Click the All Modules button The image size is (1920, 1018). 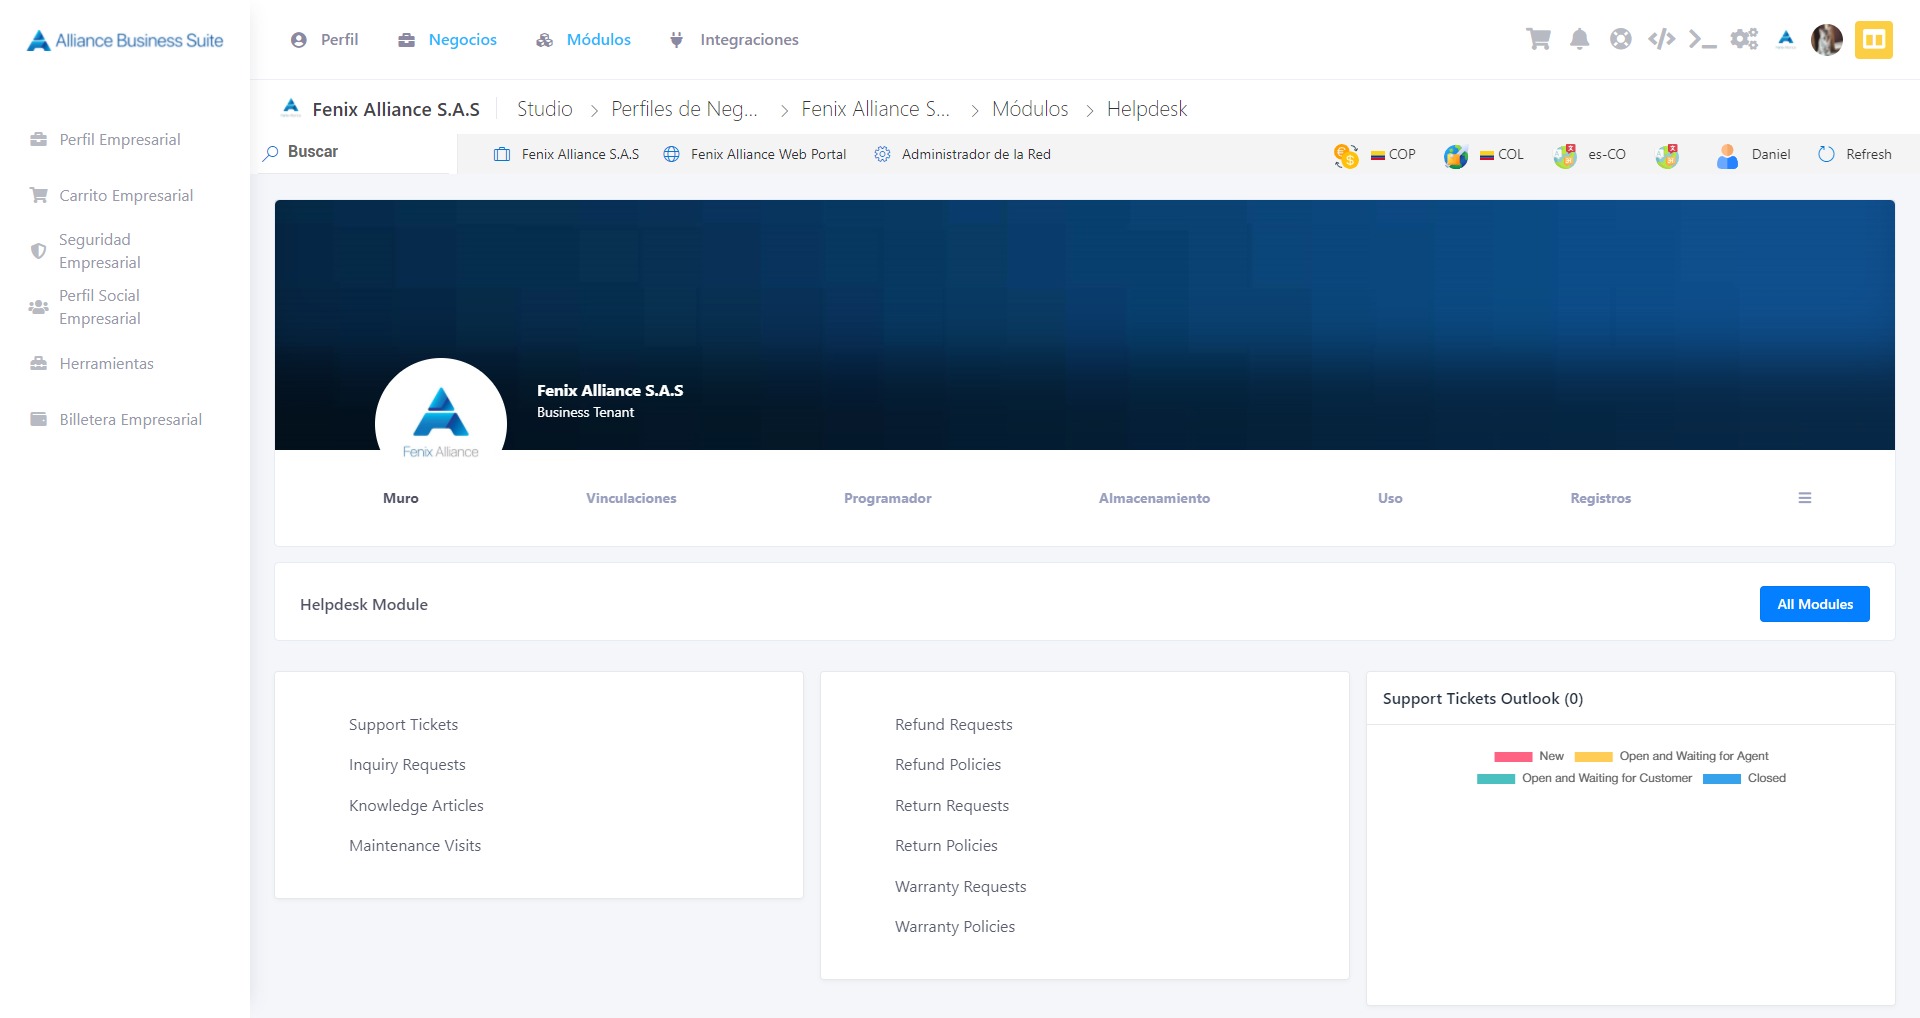(x=1814, y=604)
